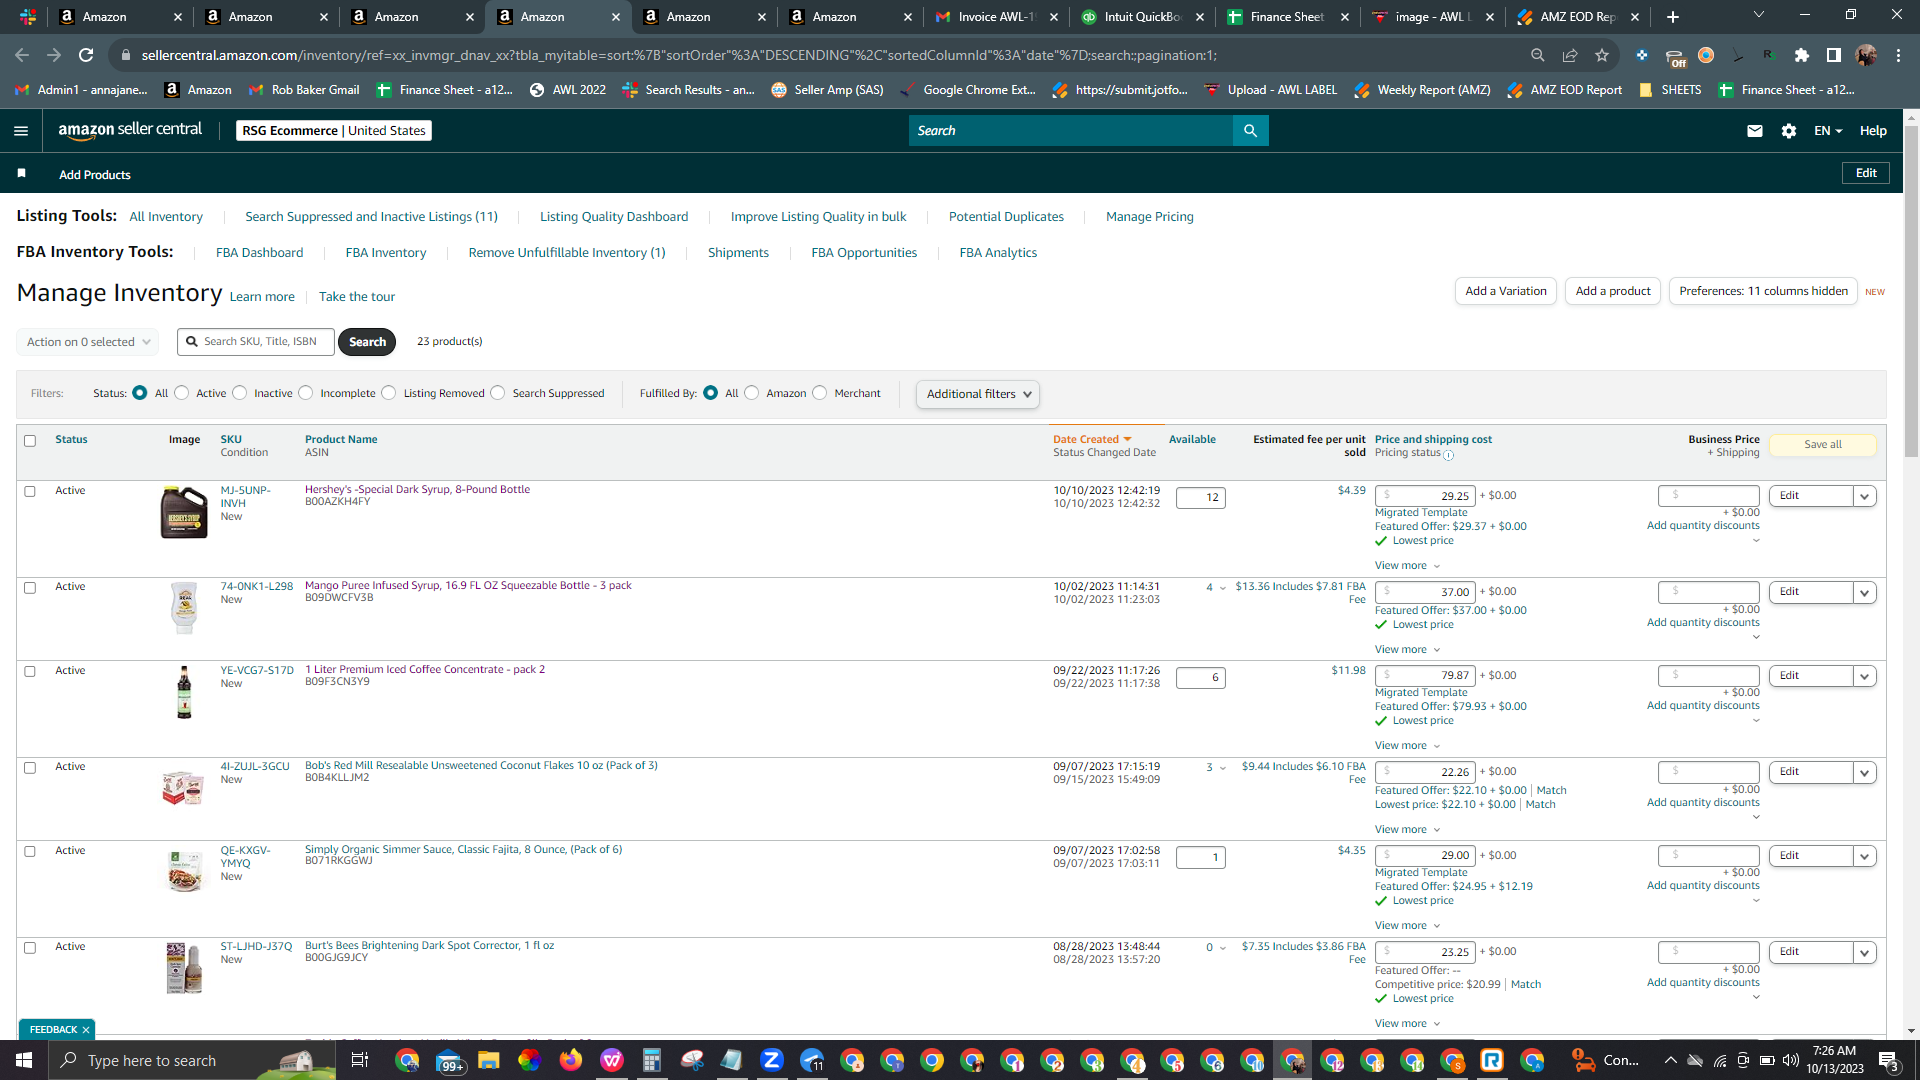The image size is (1920, 1080).
Task: Click the share page icon in address bar
Action: pyautogui.click(x=1570, y=55)
